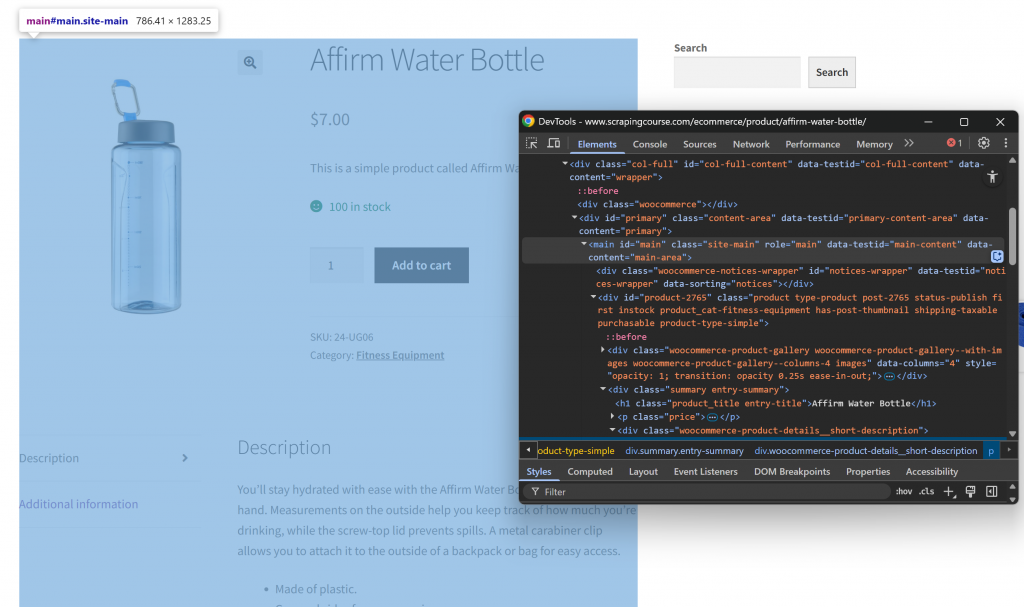Image resolution: width=1024 pixels, height=607 pixels.
Task: Close the DevTools window
Action: pos(1000,122)
